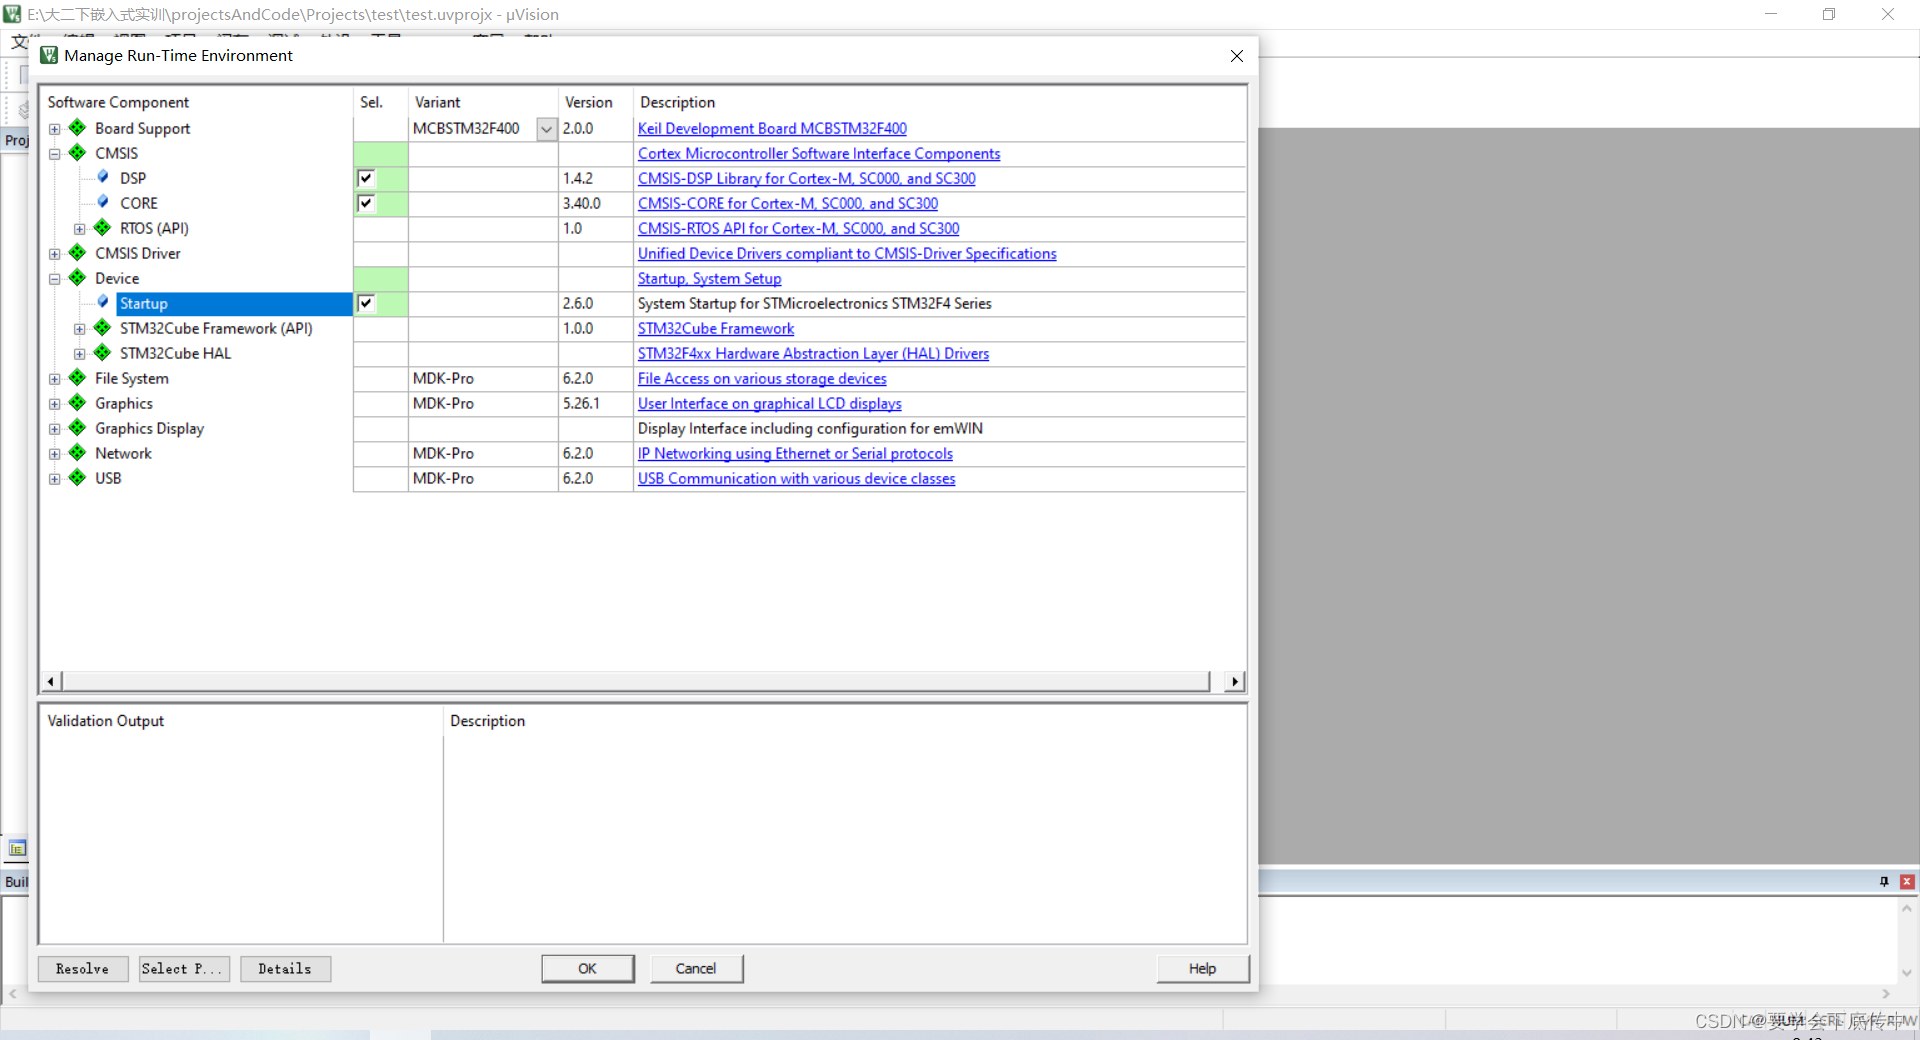1920x1040 pixels.
Task: Uncheck the DSP component checkbox
Action: [x=366, y=178]
